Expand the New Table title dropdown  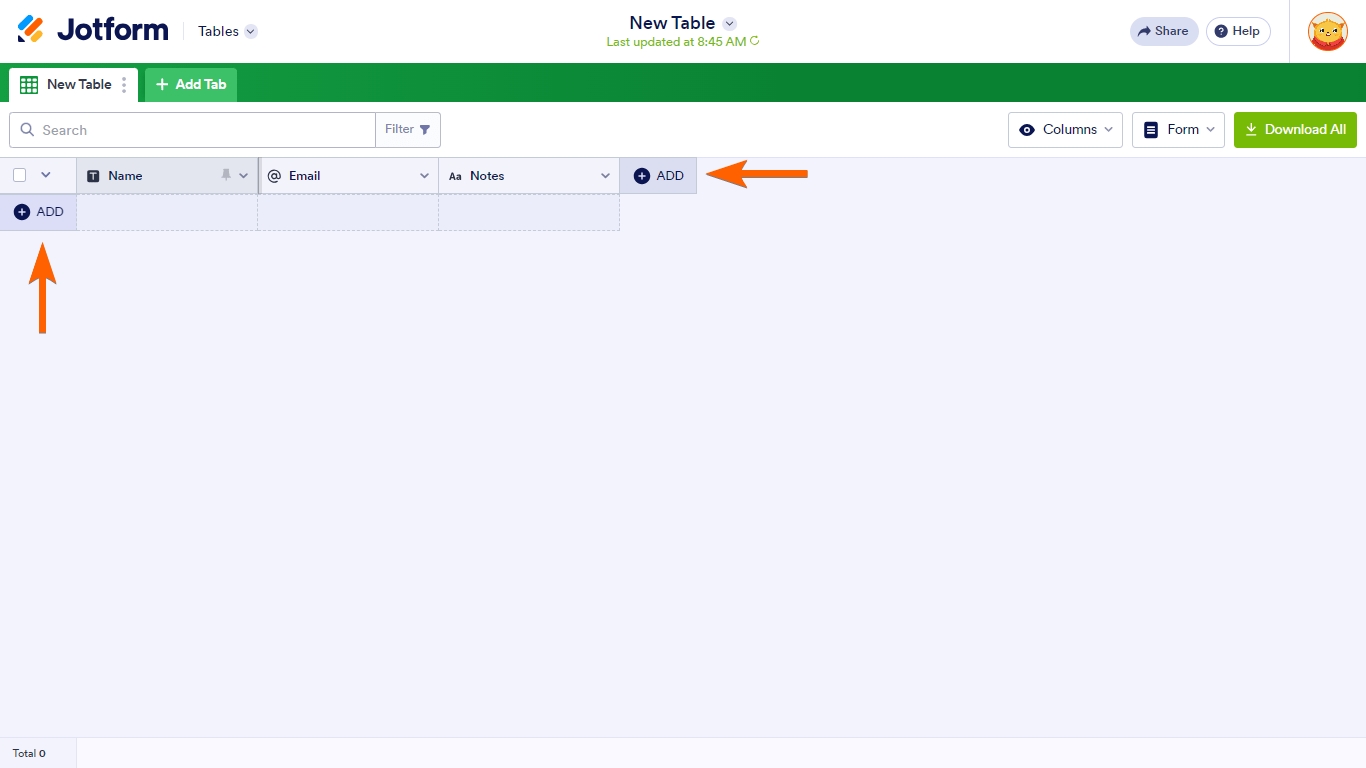[729, 23]
